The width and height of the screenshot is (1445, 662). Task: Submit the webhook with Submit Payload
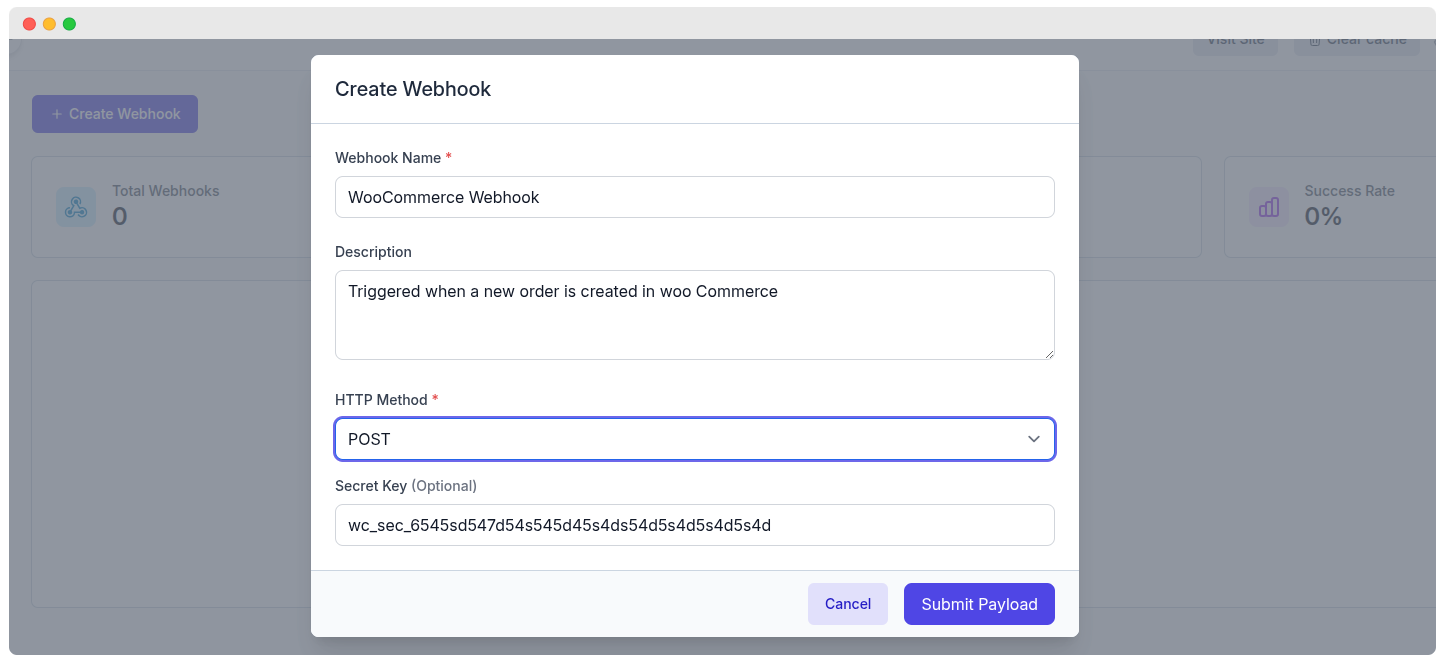[979, 604]
